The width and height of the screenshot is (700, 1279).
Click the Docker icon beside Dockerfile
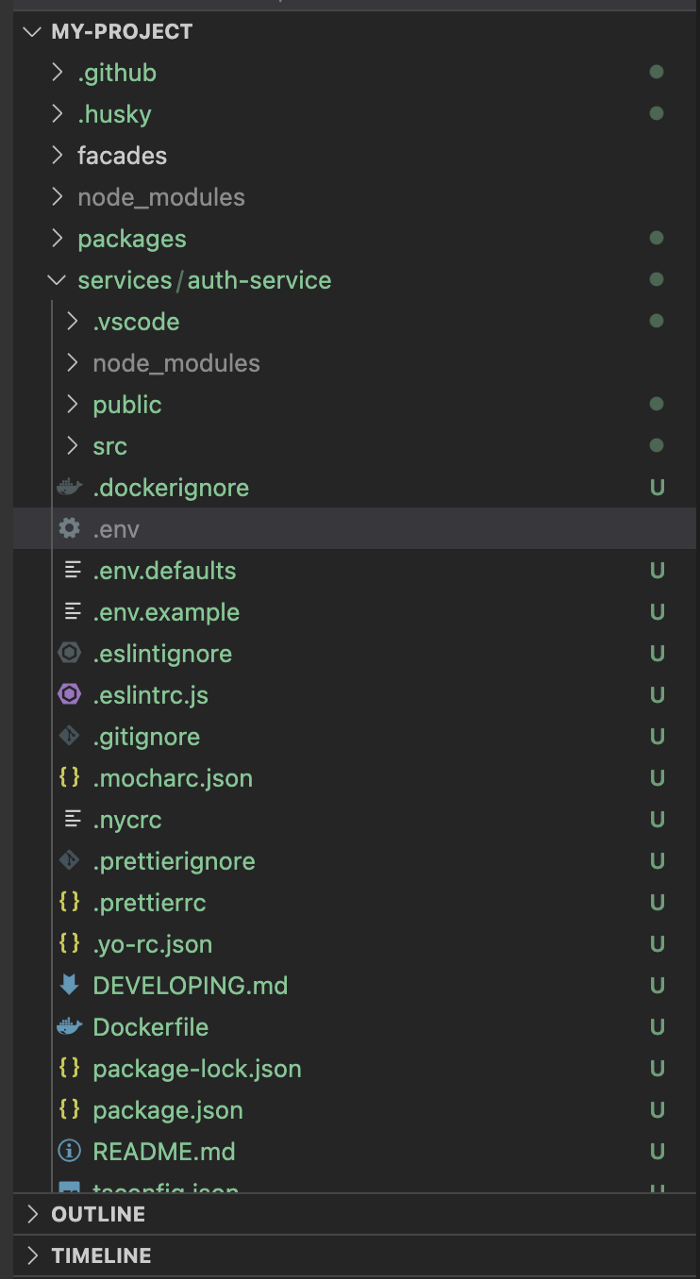69,1027
